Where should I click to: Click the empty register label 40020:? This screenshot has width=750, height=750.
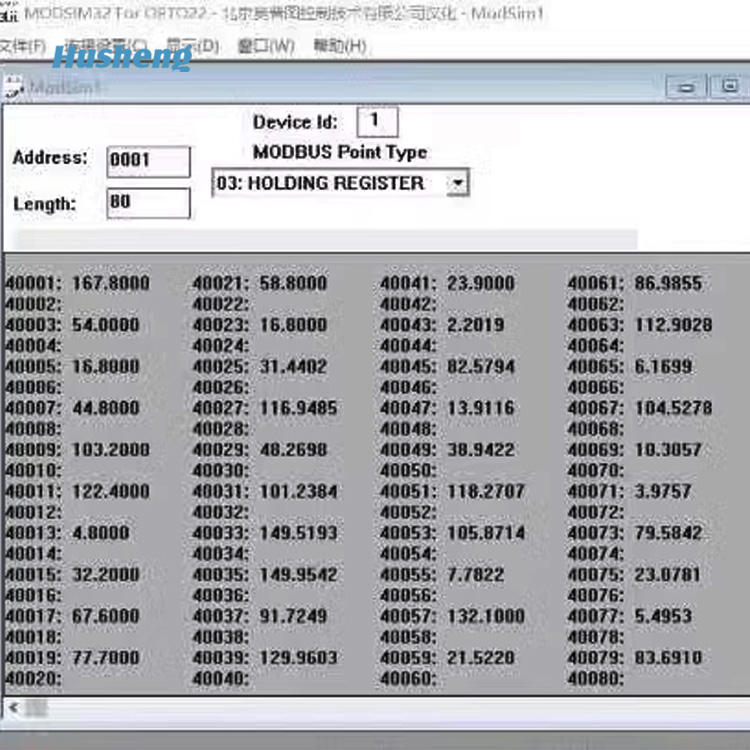click(x=33, y=679)
